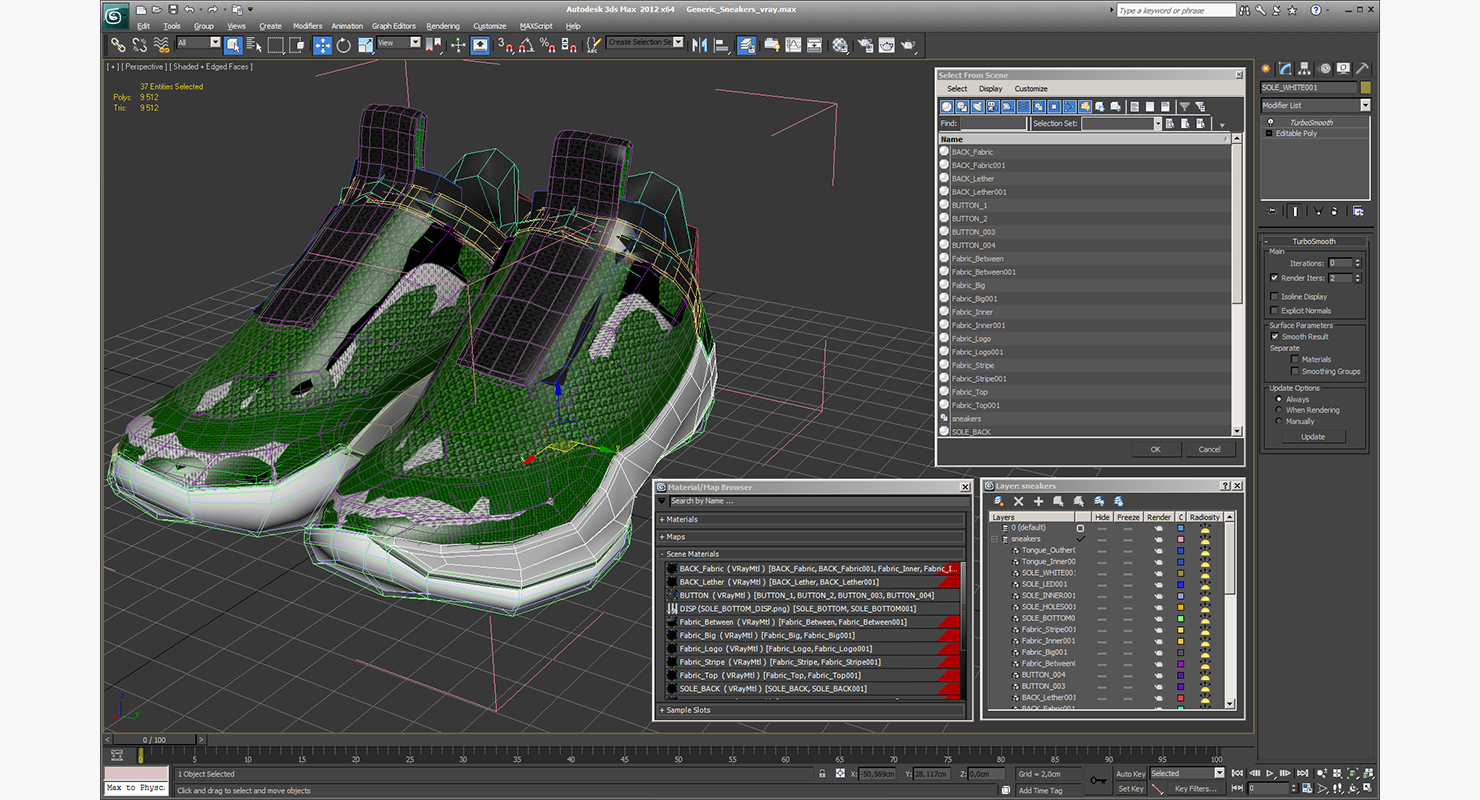Click the Find field in Select From Scene
The width and height of the screenshot is (1480, 800).
tap(992, 124)
